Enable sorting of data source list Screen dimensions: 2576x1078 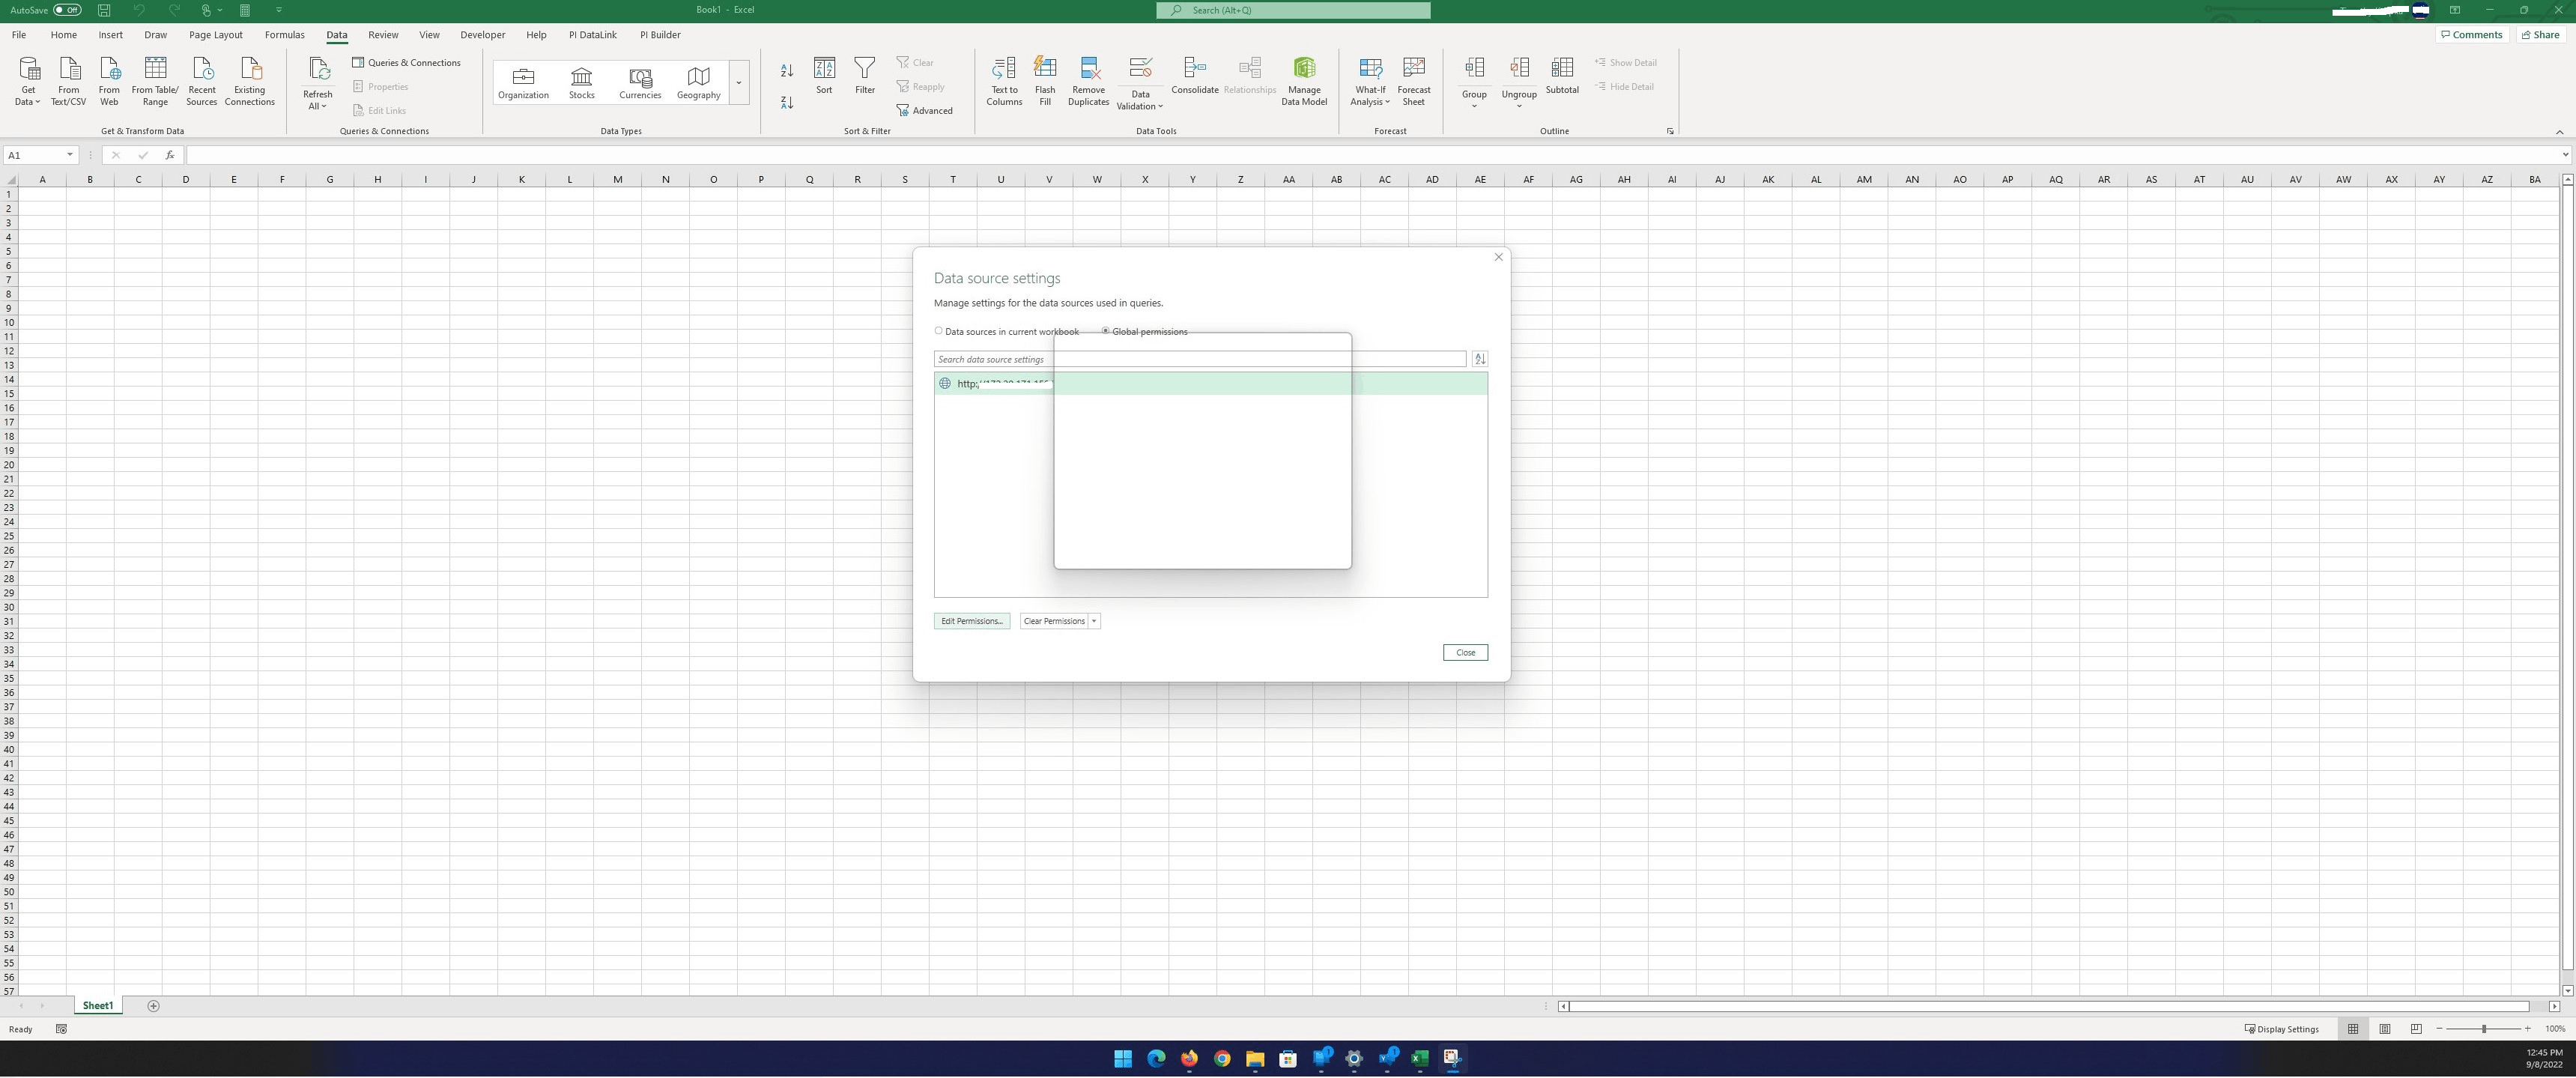tap(1480, 359)
